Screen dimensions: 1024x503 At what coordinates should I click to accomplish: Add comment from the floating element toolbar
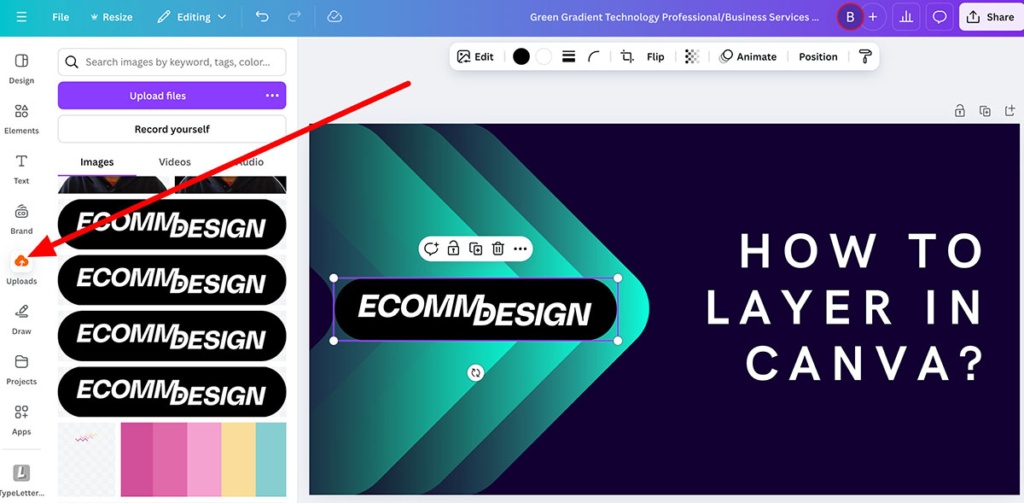431,249
